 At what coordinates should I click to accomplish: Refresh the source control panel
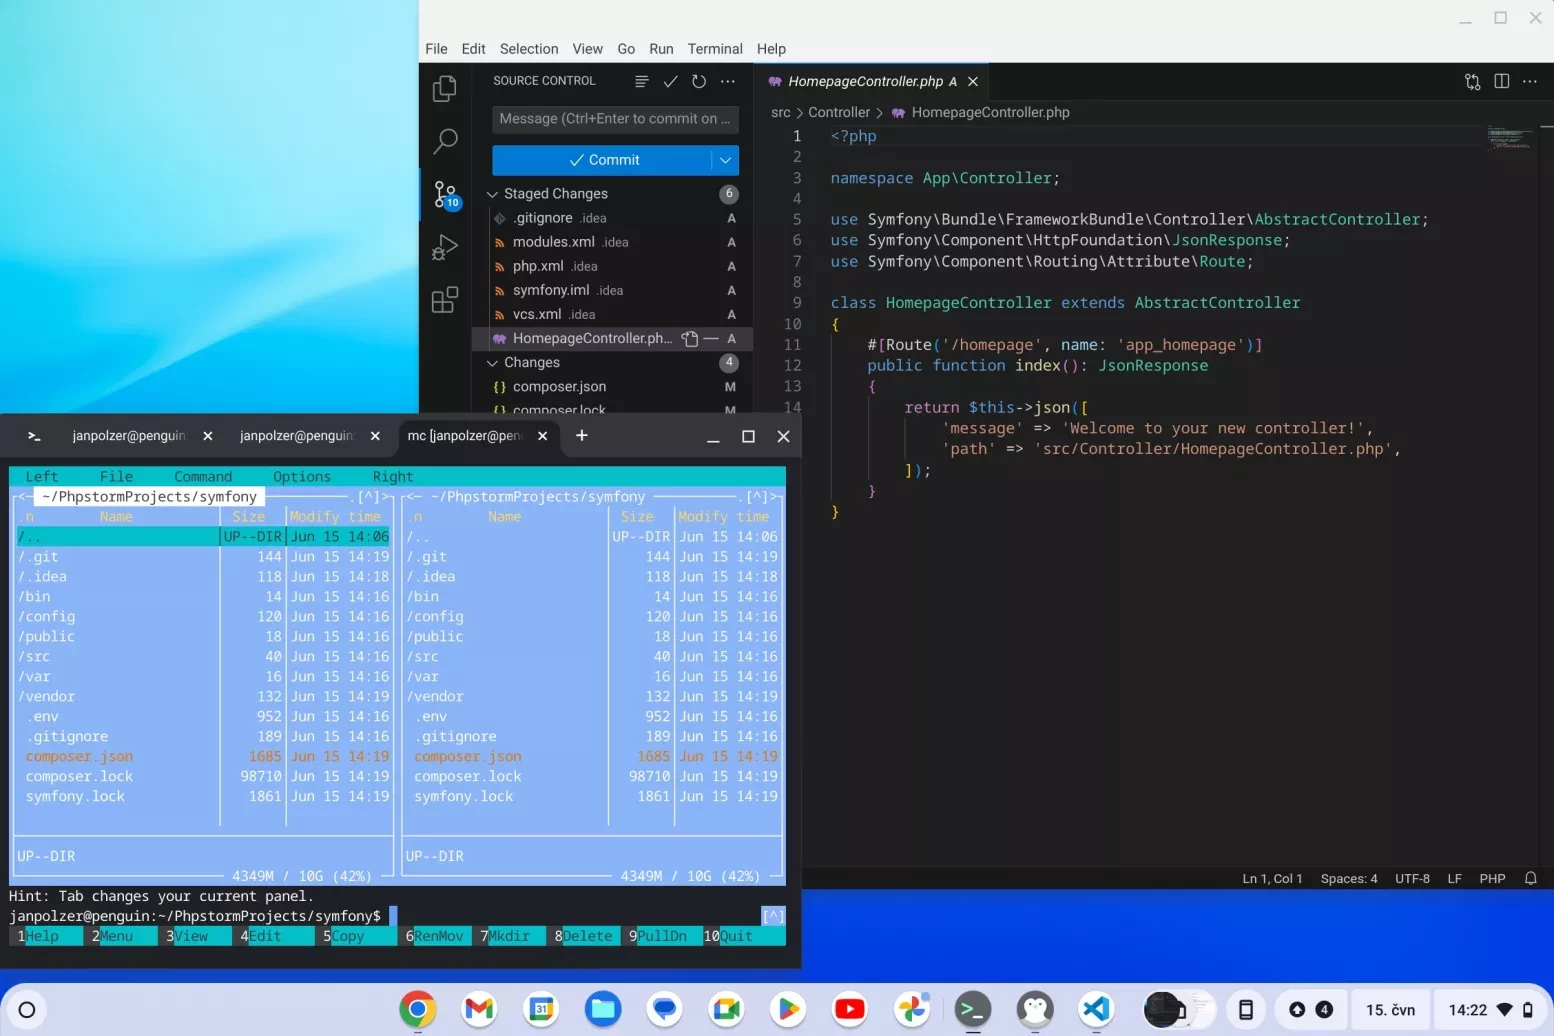(x=699, y=82)
